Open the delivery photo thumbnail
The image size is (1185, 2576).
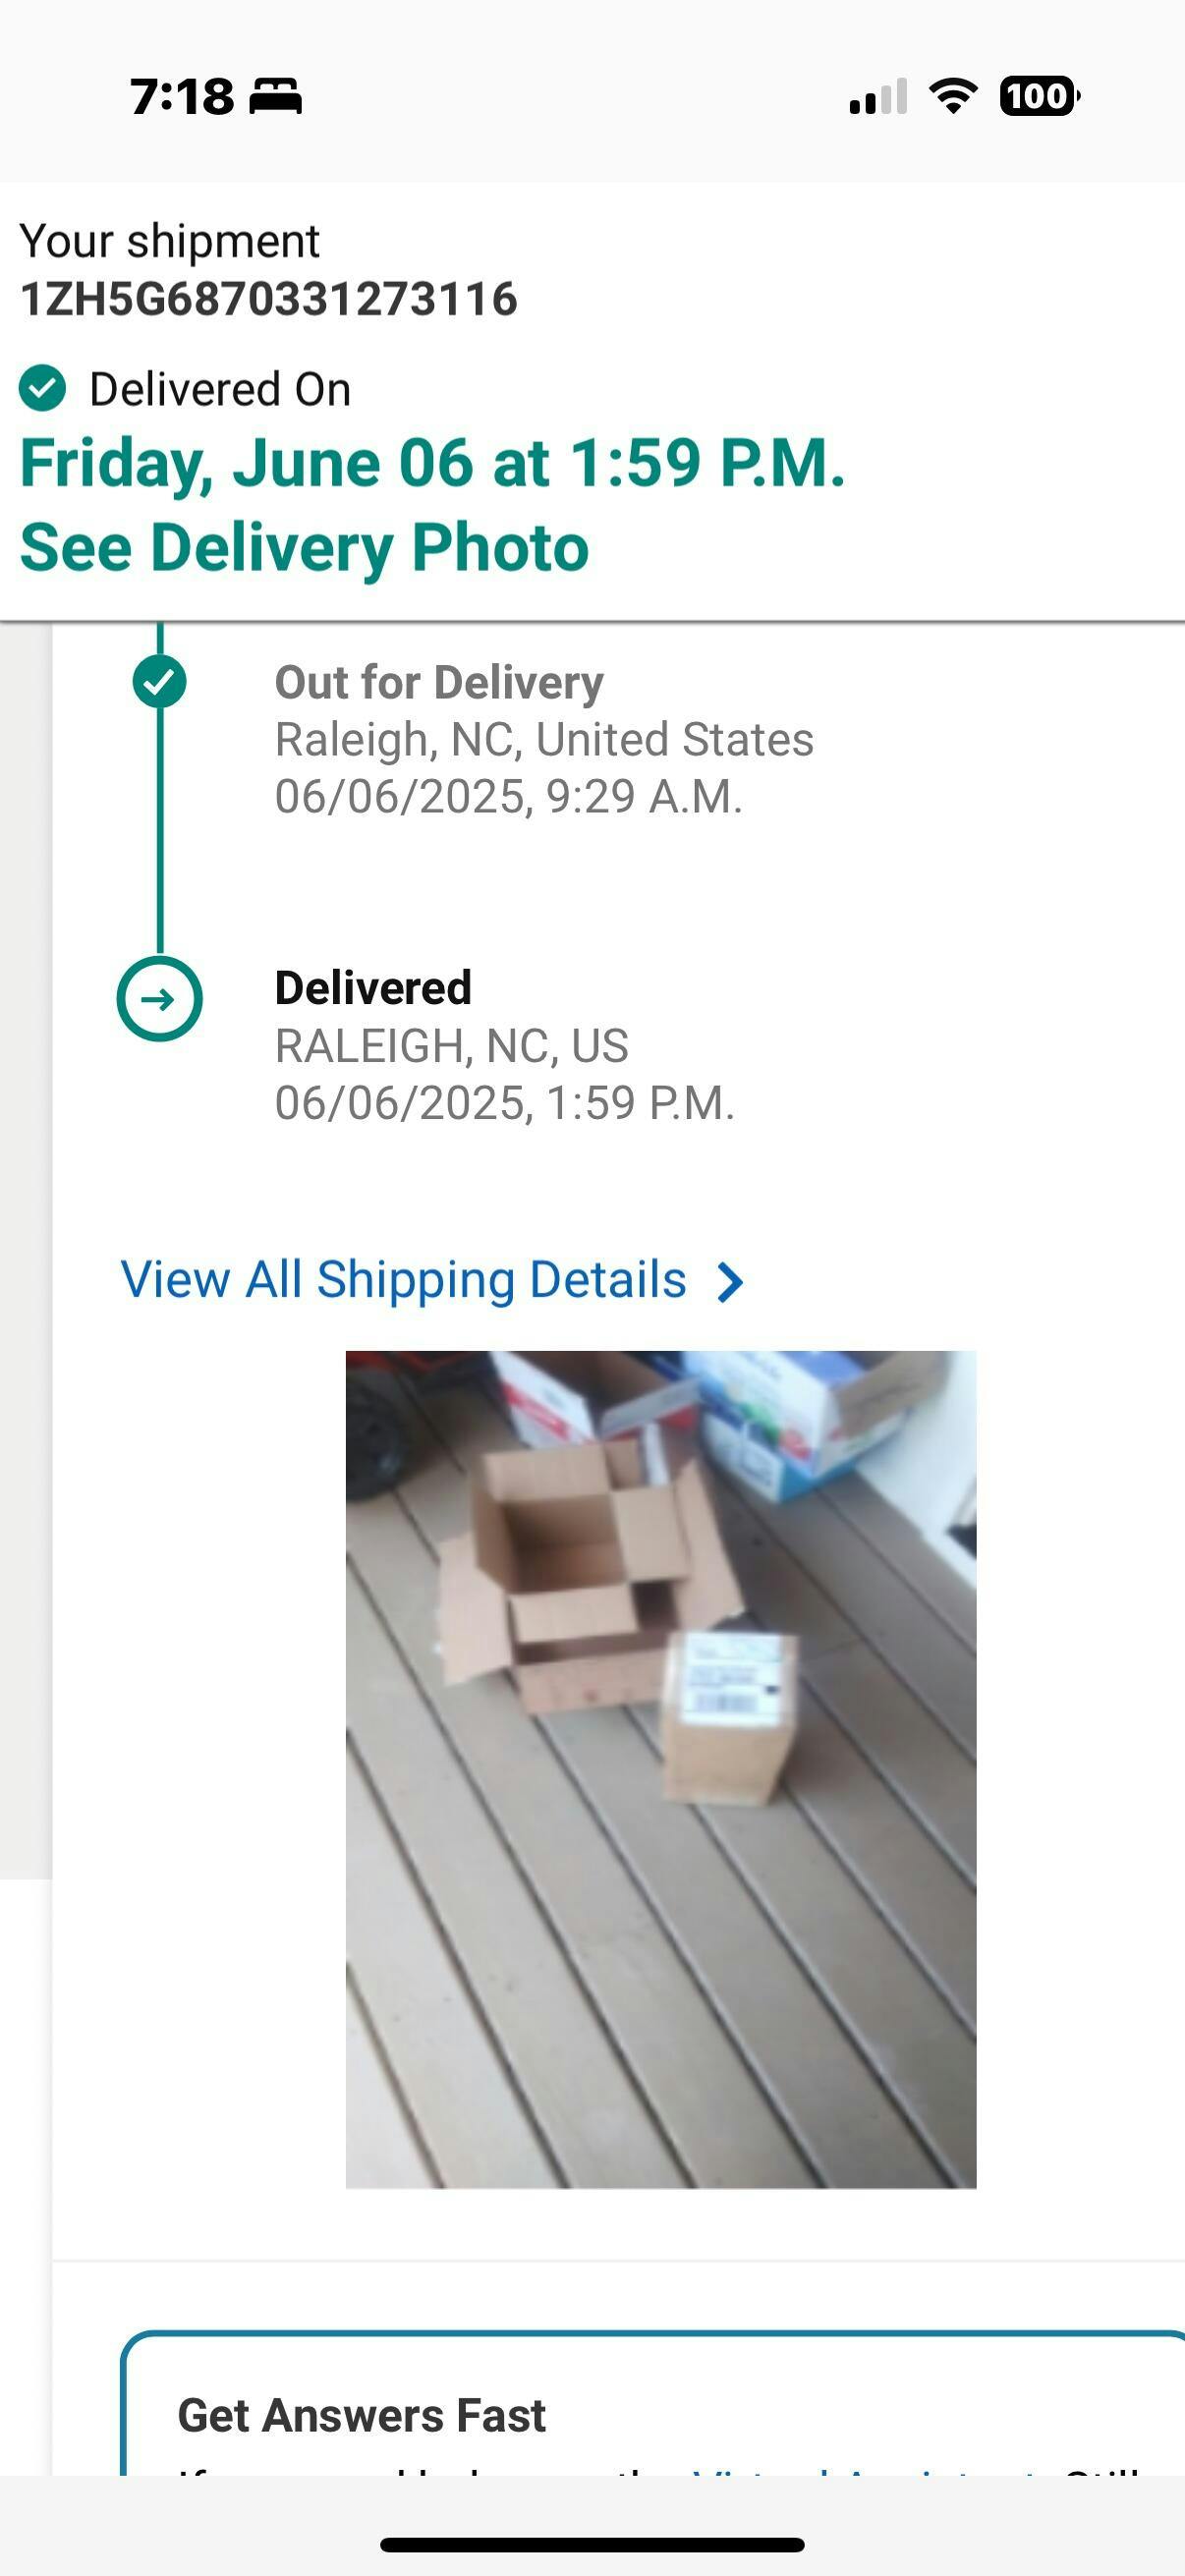pyautogui.click(x=661, y=1769)
